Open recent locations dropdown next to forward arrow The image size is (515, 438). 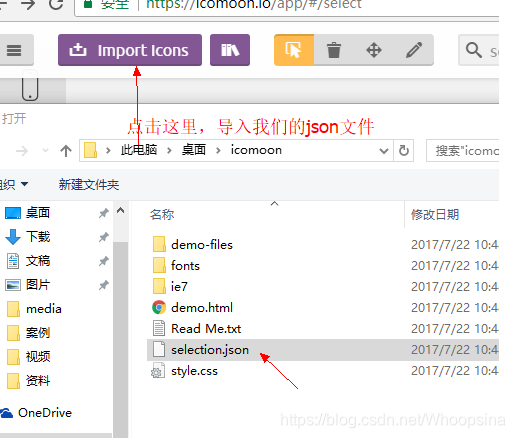45,151
